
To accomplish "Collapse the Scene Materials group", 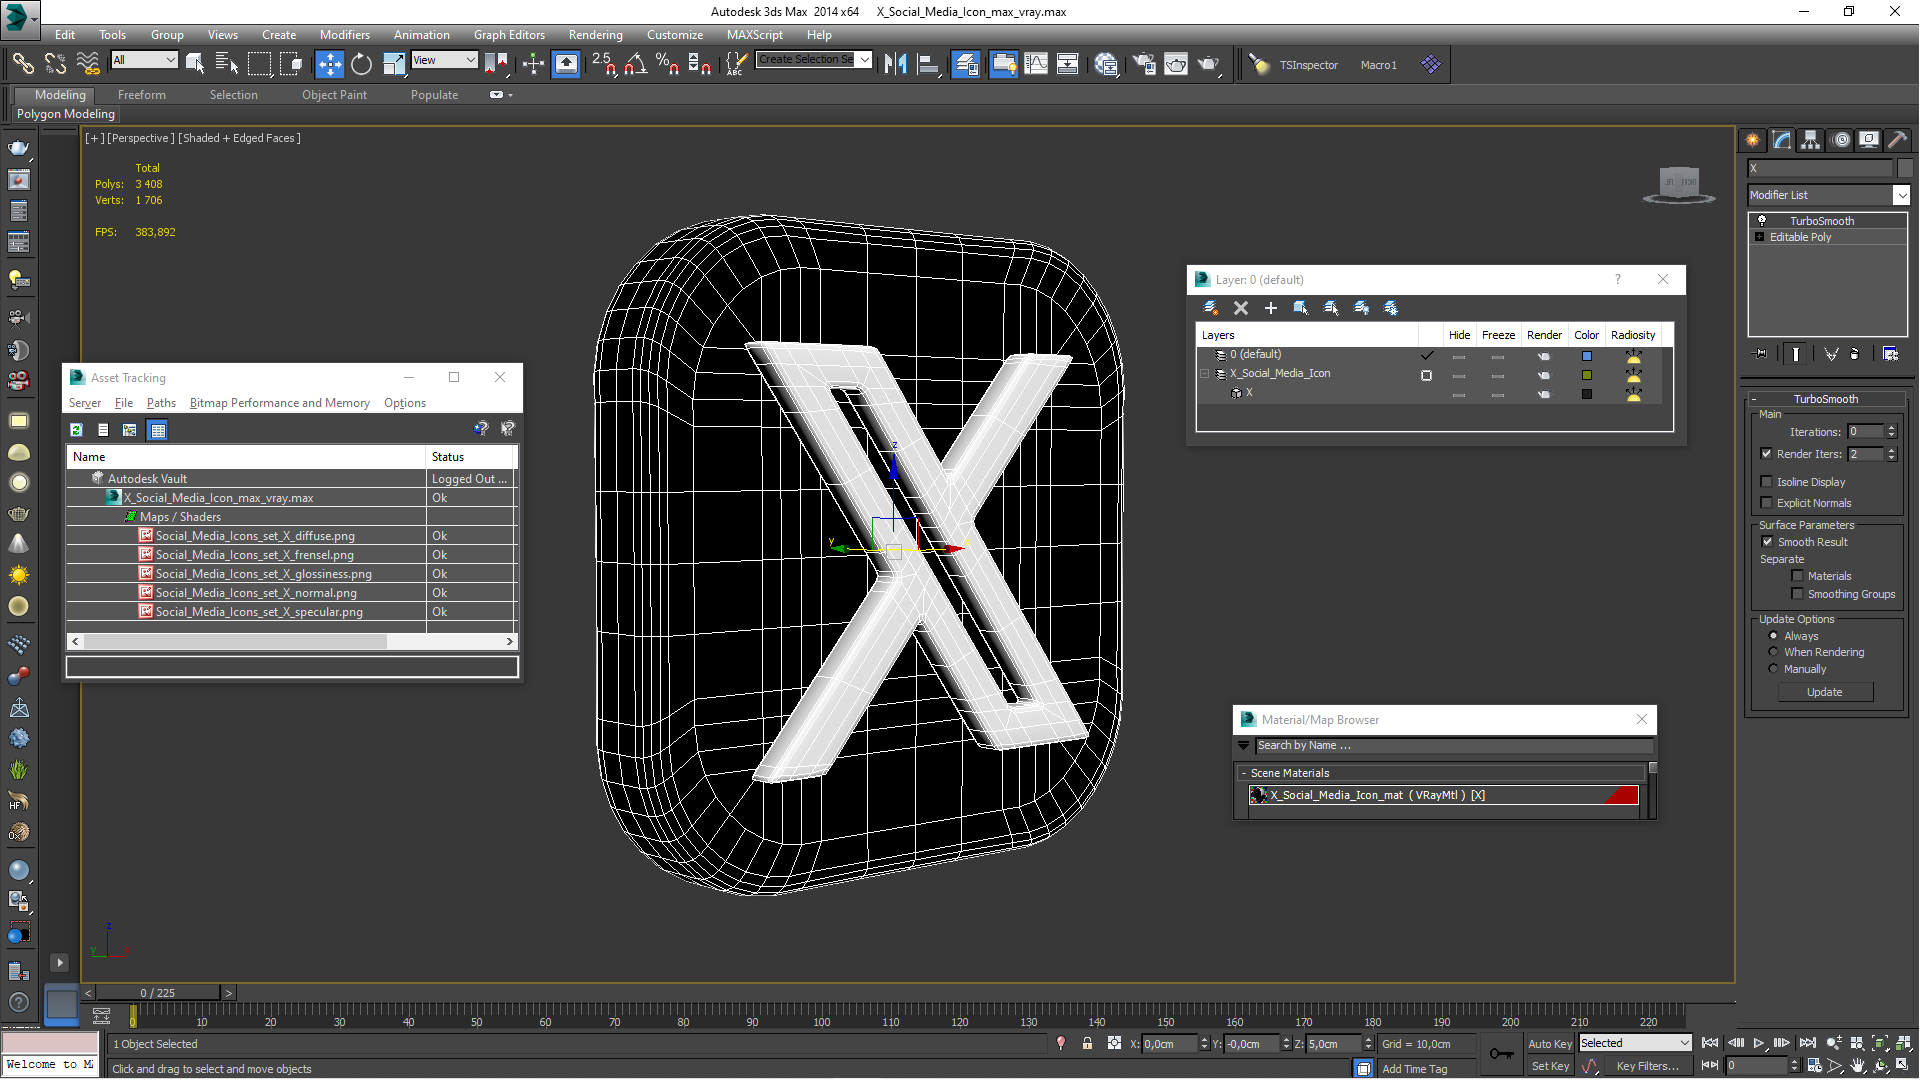I will pos(1244,773).
